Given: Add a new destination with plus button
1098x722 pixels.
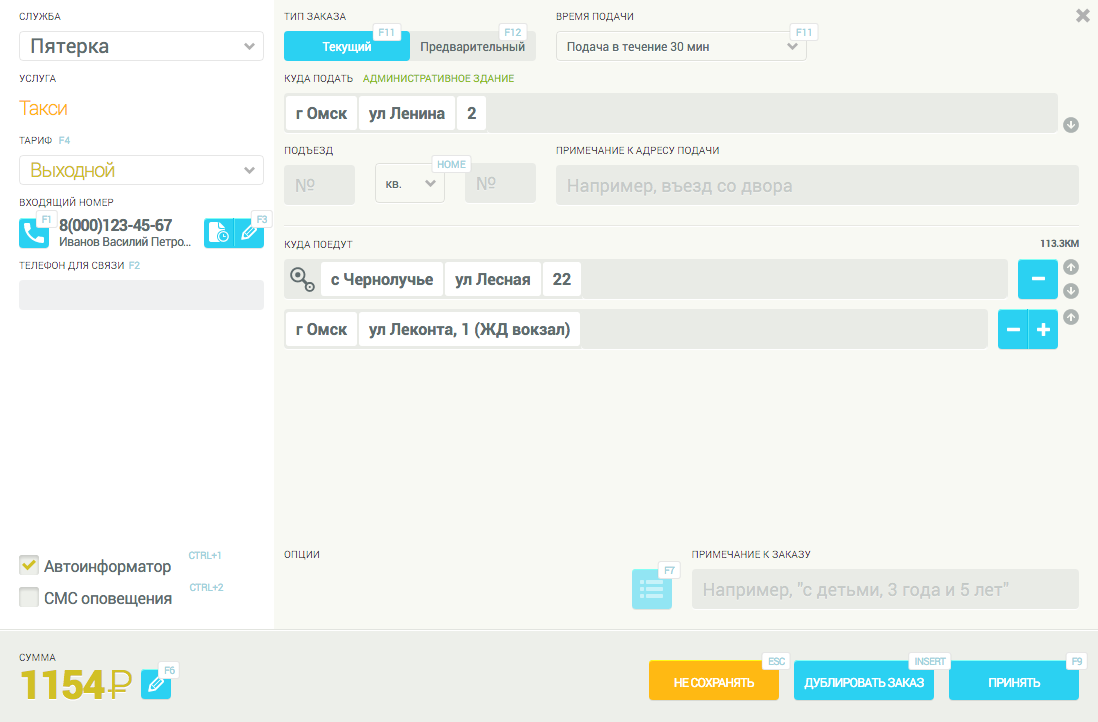Looking at the screenshot, I should 1043,329.
